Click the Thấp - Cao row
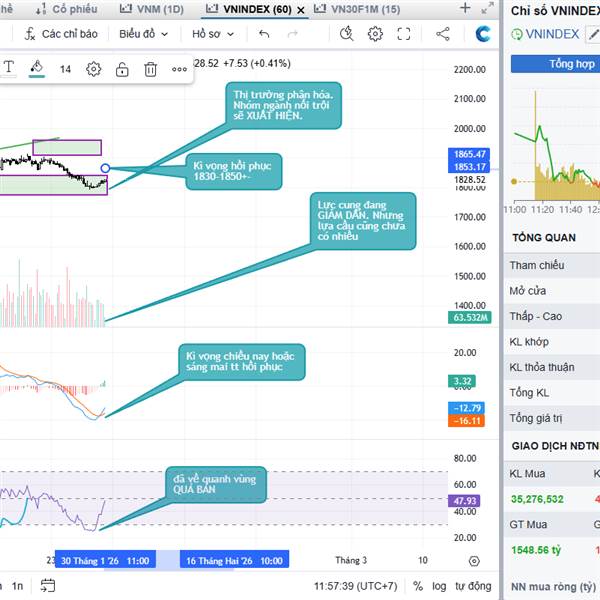The height and width of the screenshot is (600, 600). (552, 316)
